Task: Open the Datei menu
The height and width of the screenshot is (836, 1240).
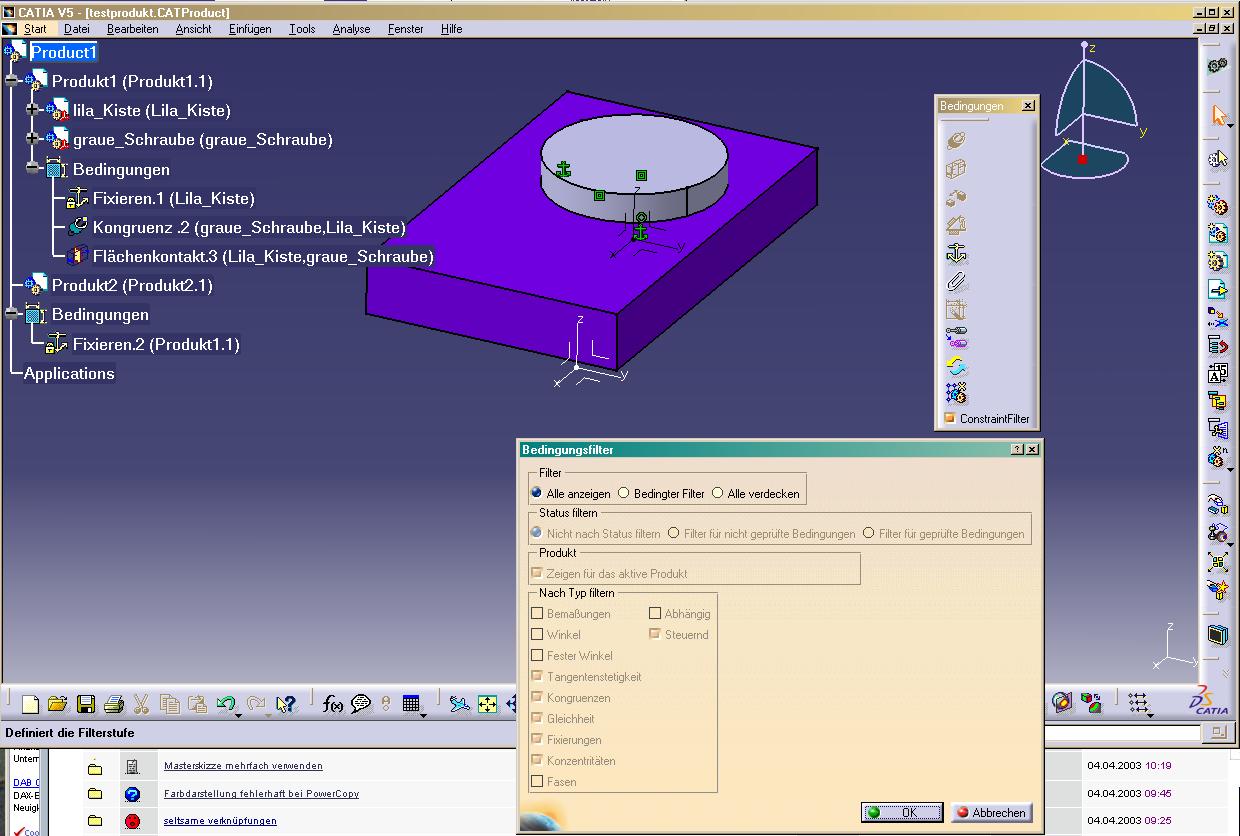Action: pos(77,29)
